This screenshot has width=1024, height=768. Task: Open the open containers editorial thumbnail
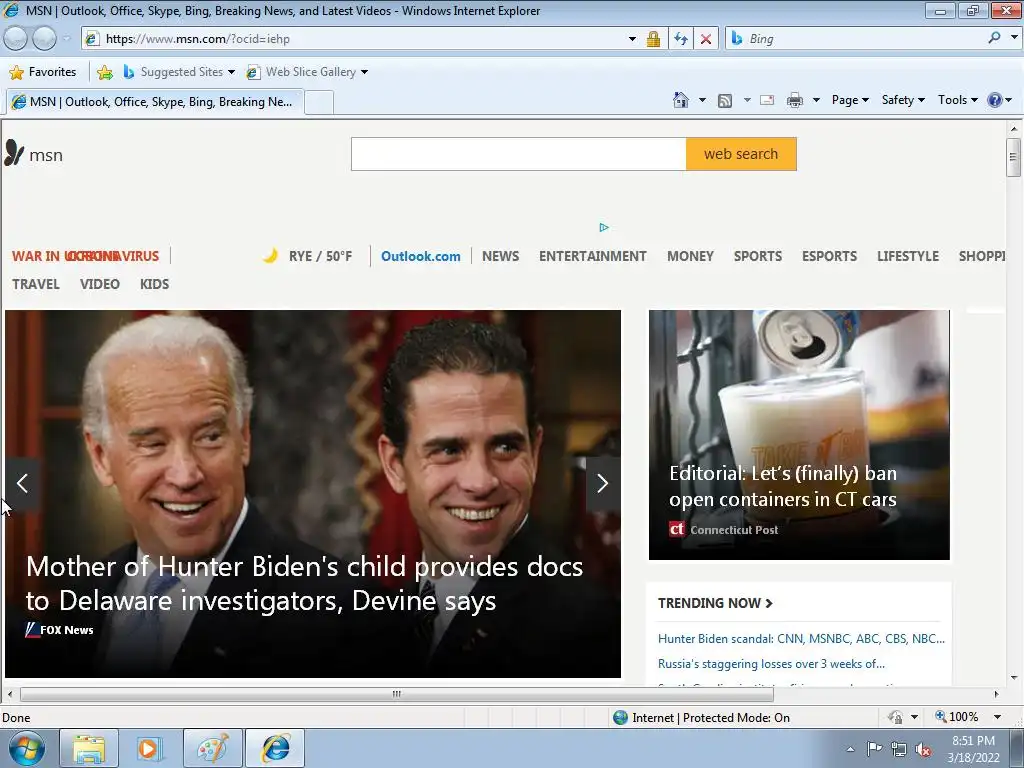point(799,435)
